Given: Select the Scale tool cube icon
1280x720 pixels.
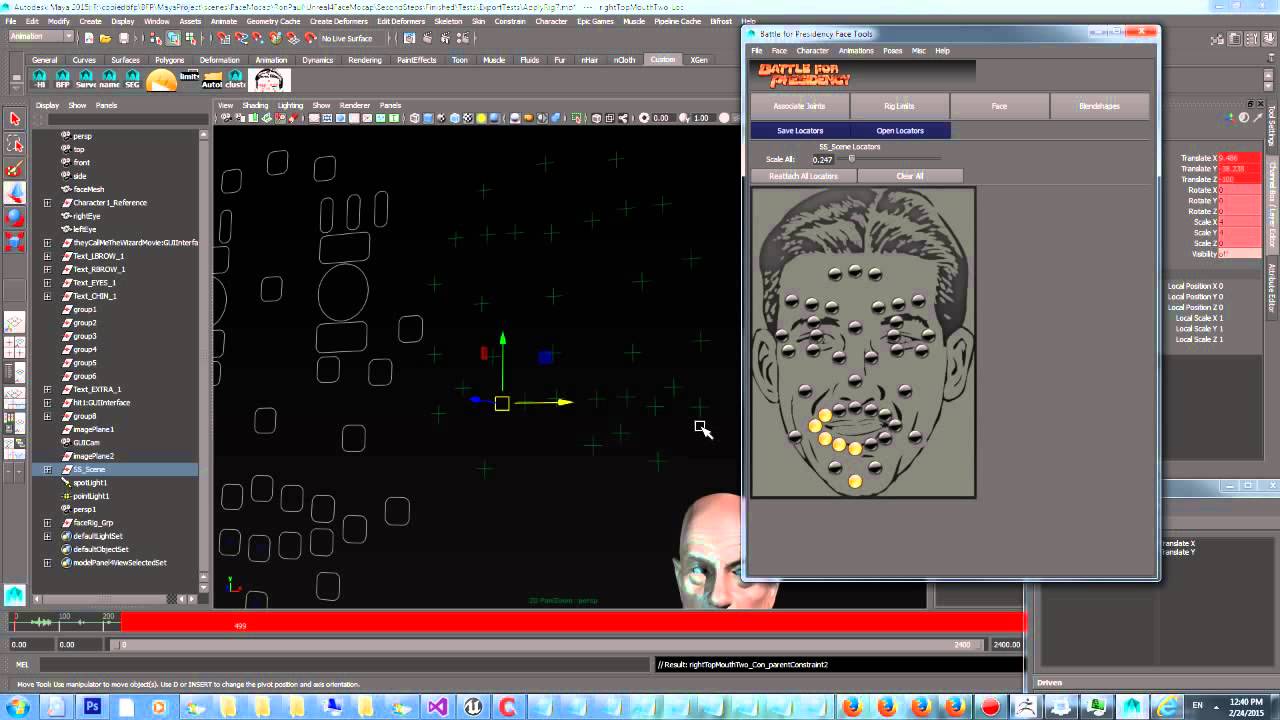Looking at the screenshot, I should [x=14, y=241].
